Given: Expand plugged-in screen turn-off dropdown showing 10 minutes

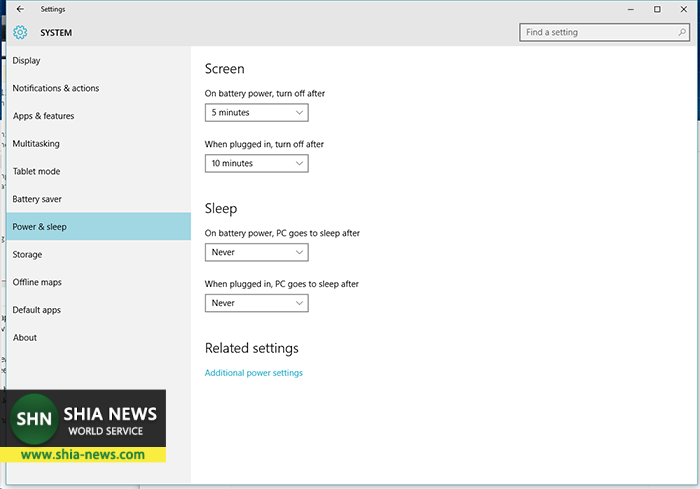Looking at the screenshot, I should (x=256, y=163).
